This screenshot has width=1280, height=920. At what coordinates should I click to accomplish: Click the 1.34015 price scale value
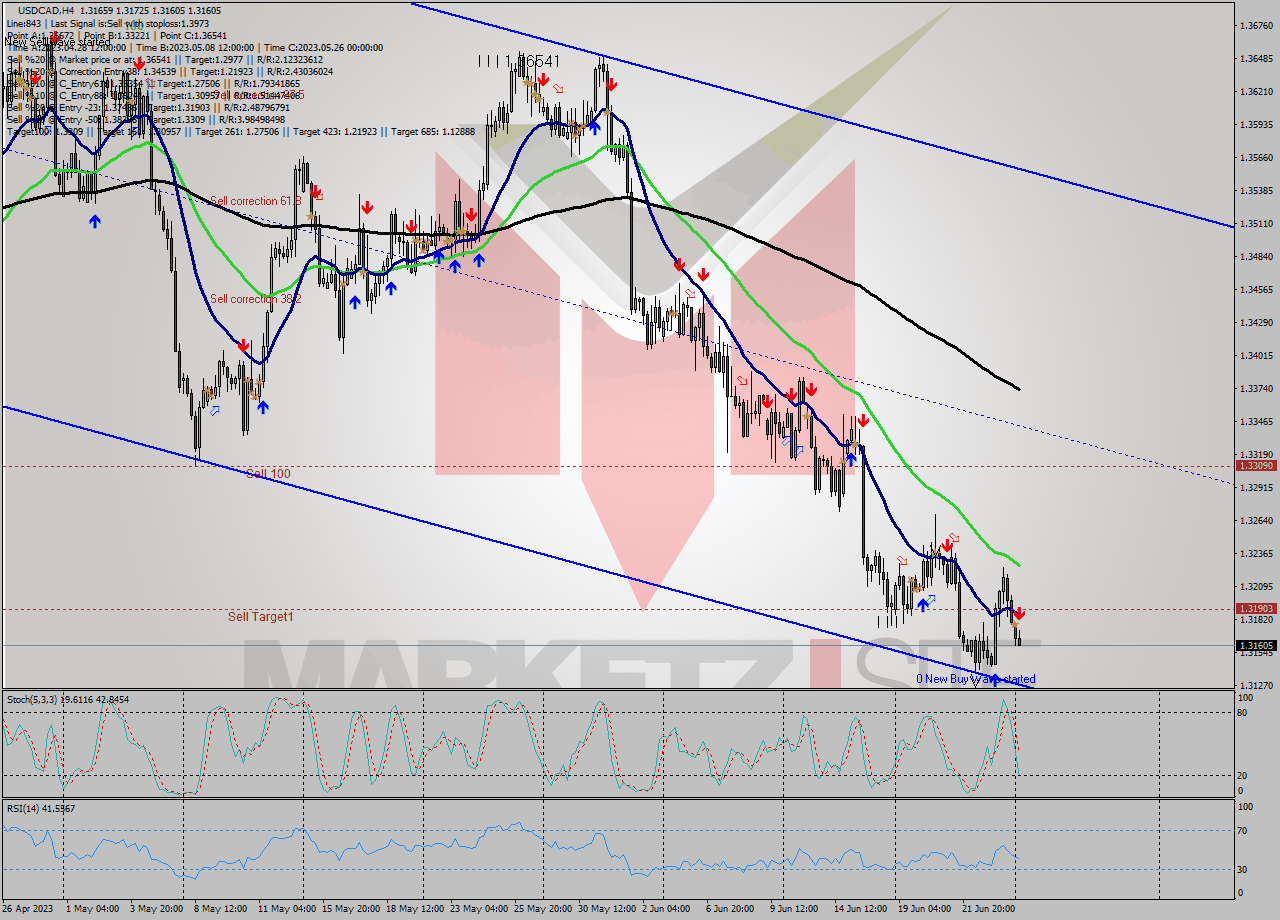(1257, 355)
